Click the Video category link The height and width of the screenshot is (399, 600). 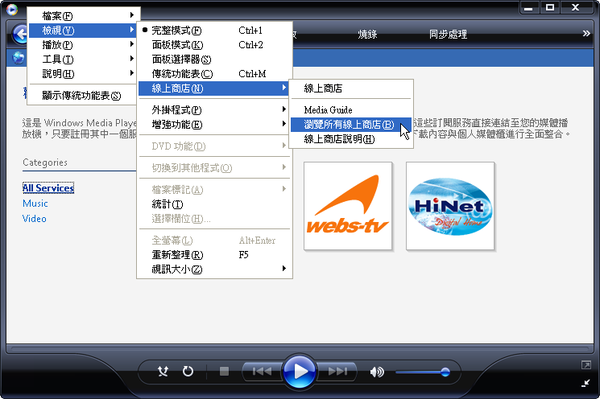tap(34, 218)
